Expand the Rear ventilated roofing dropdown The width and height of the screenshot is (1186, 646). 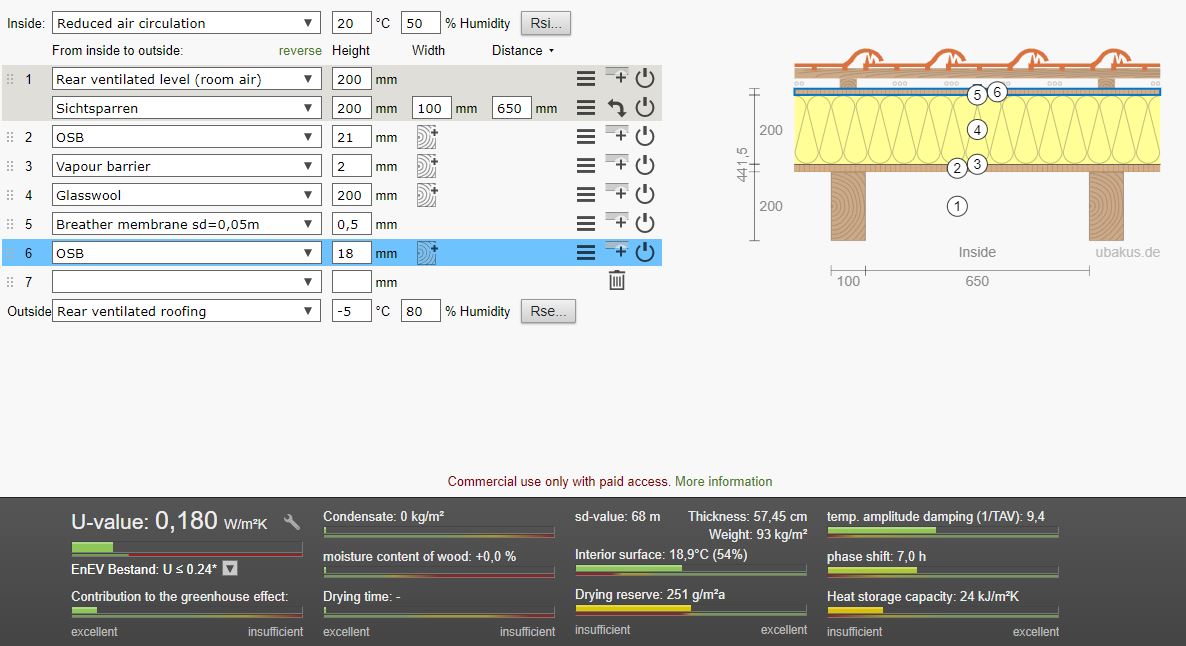186,311
